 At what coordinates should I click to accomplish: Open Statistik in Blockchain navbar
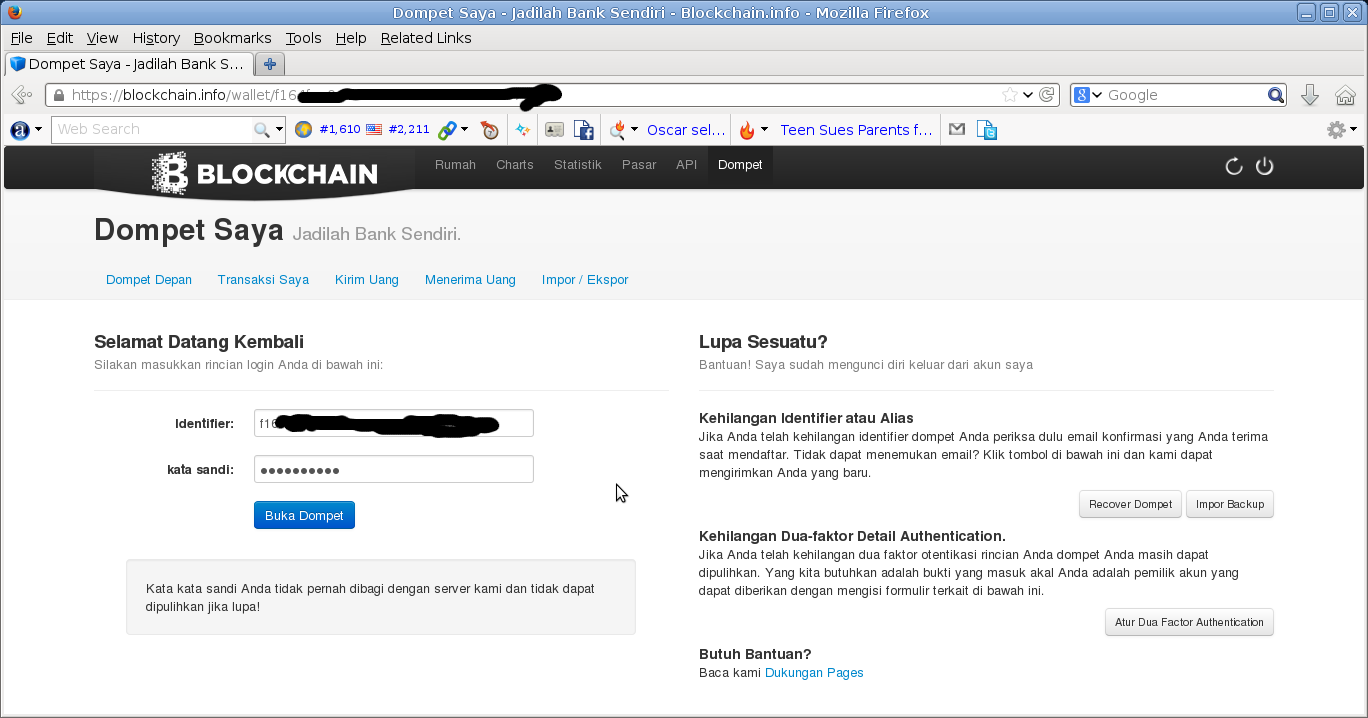[578, 165]
